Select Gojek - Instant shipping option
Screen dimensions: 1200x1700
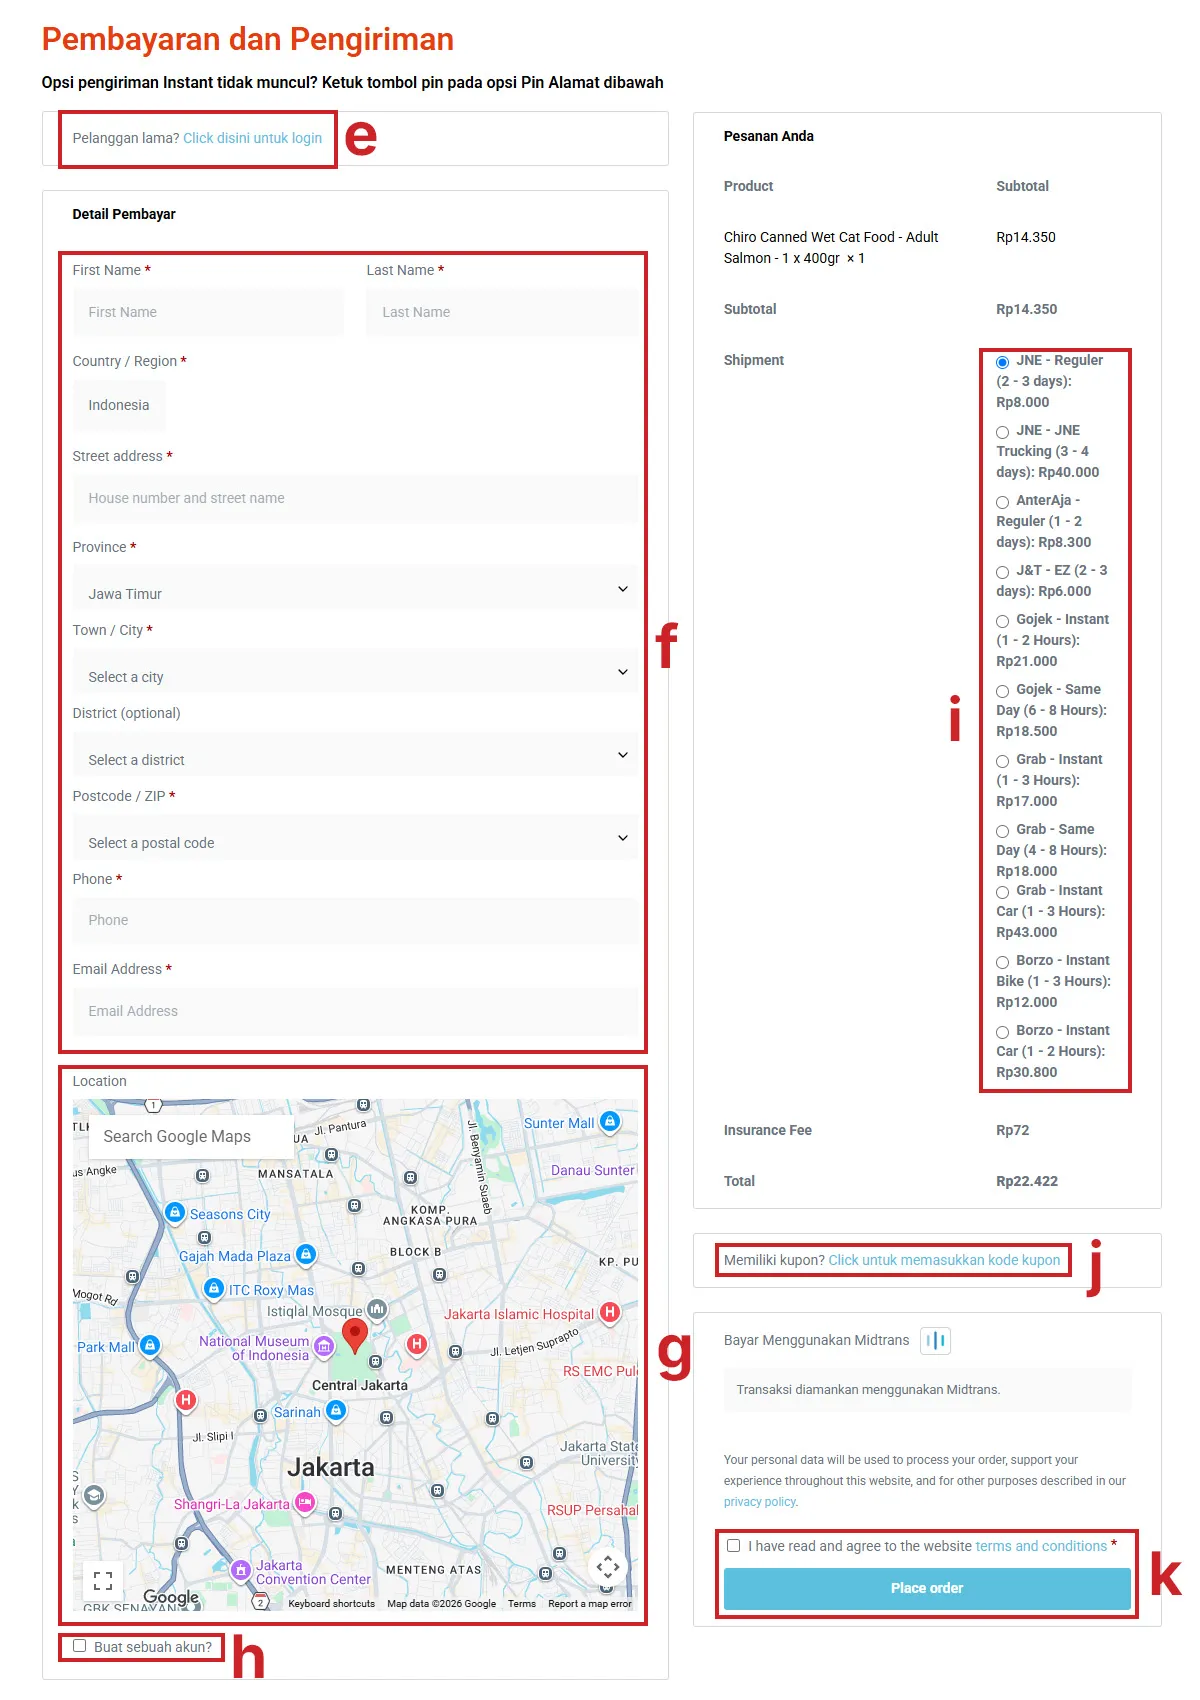1002,621
